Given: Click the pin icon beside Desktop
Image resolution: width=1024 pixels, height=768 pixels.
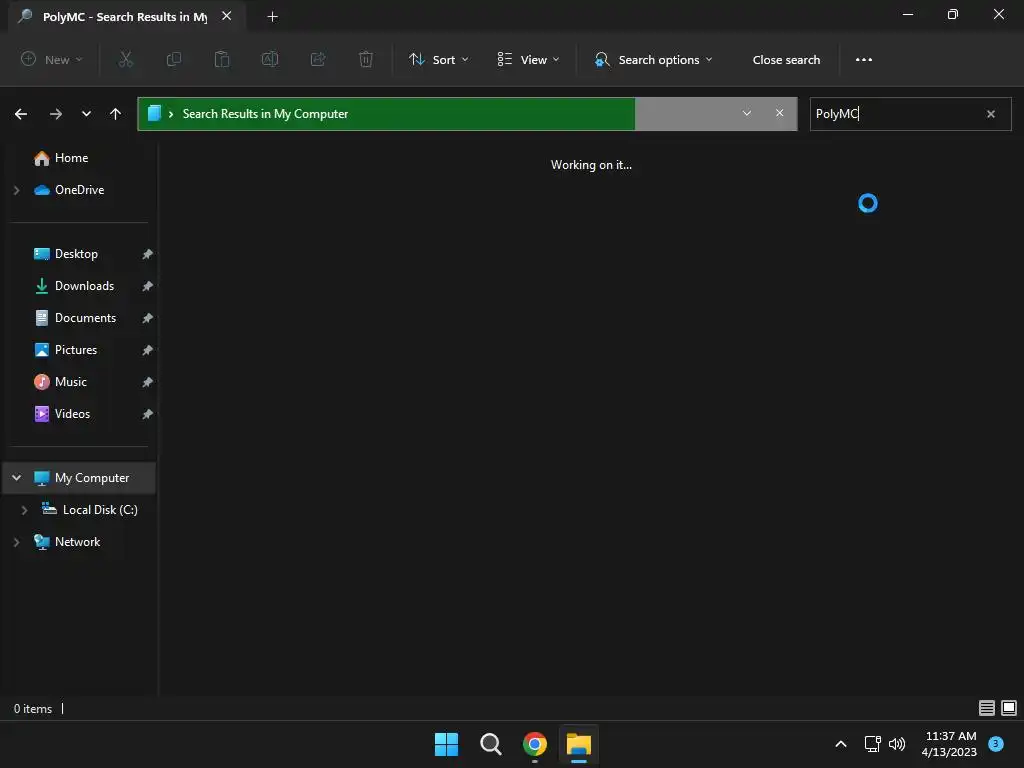Looking at the screenshot, I should click(x=148, y=254).
